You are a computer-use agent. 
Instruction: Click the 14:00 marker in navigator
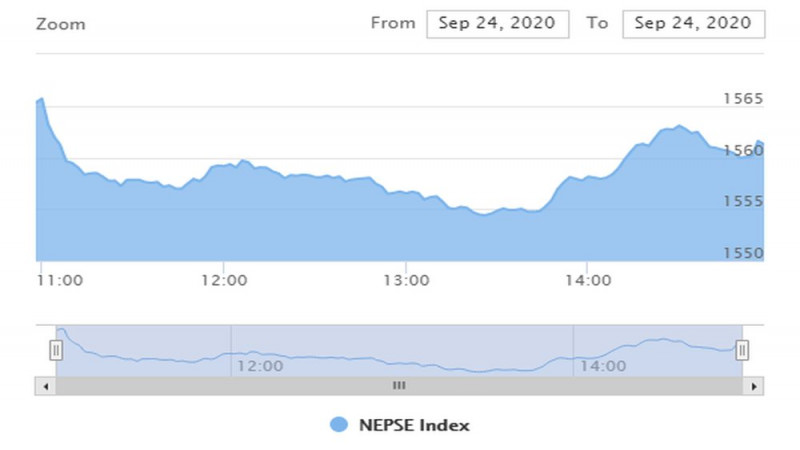pos(603,366)
